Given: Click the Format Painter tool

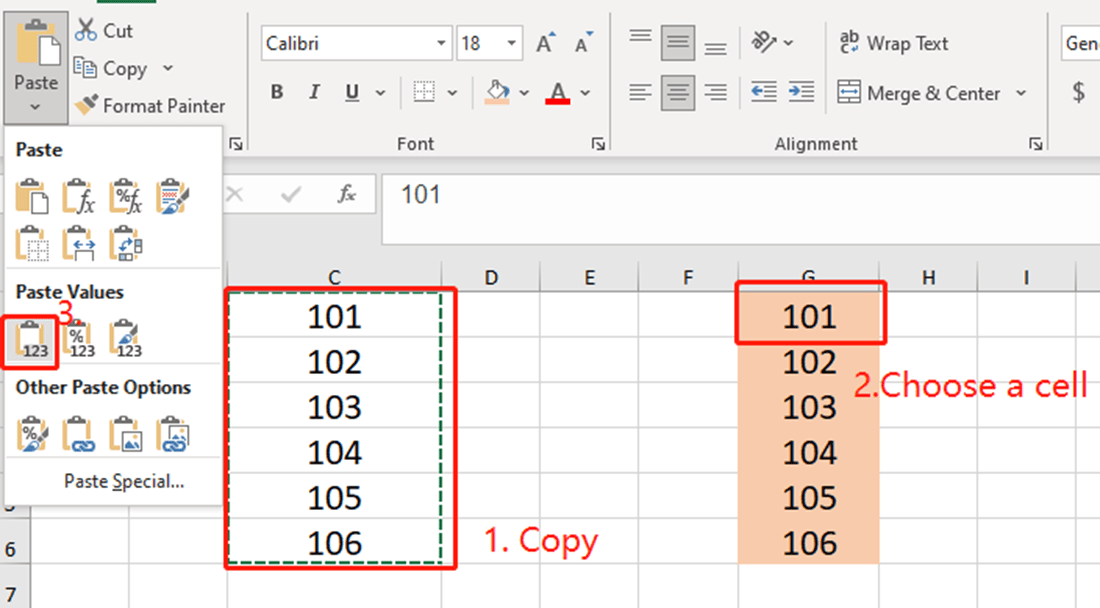Looking at the screenshot, I should pos(150,105).
